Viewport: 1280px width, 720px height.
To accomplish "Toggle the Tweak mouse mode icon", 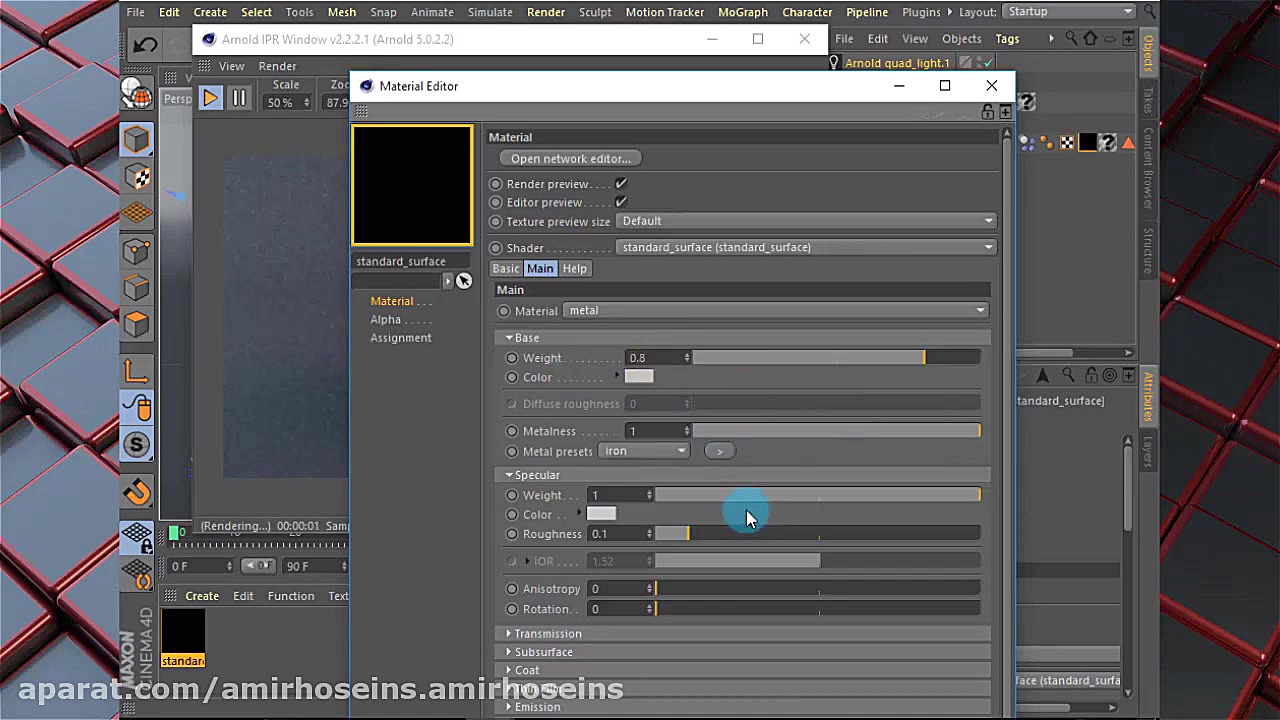I will pyautogui.click(x=137, y=408).
